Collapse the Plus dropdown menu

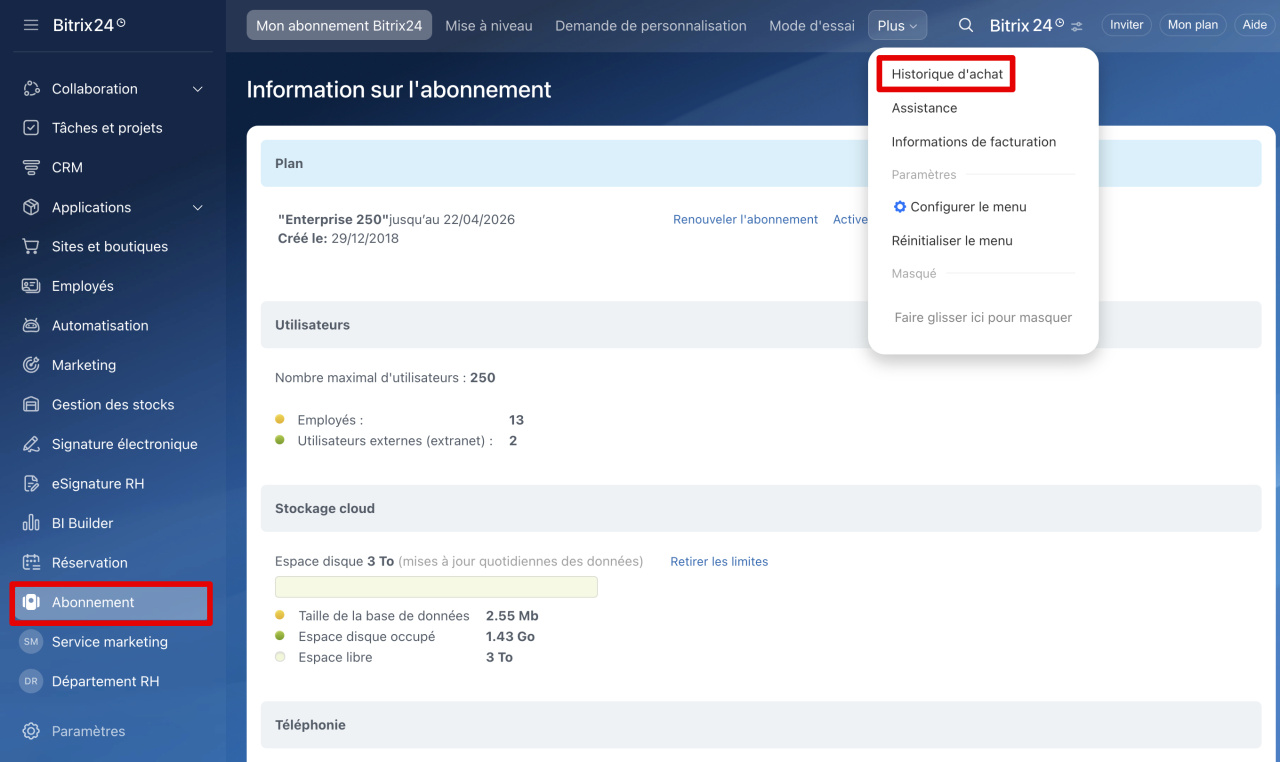click(897, 26)
